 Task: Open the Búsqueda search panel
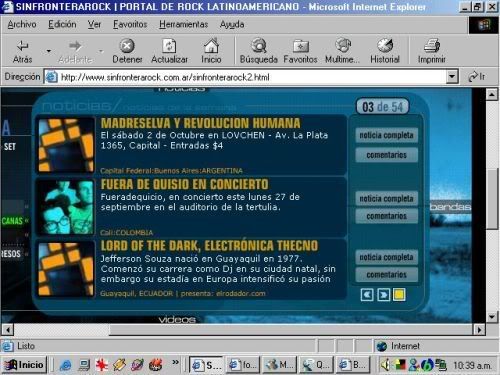[259, 51]
